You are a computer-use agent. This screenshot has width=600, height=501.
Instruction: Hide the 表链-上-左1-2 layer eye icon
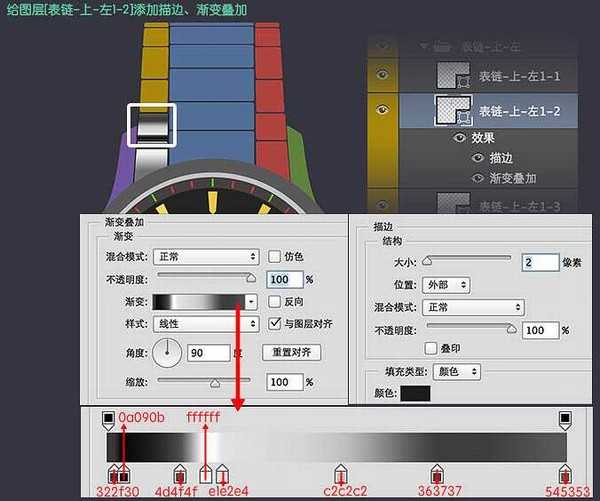(x=382, y=108)
